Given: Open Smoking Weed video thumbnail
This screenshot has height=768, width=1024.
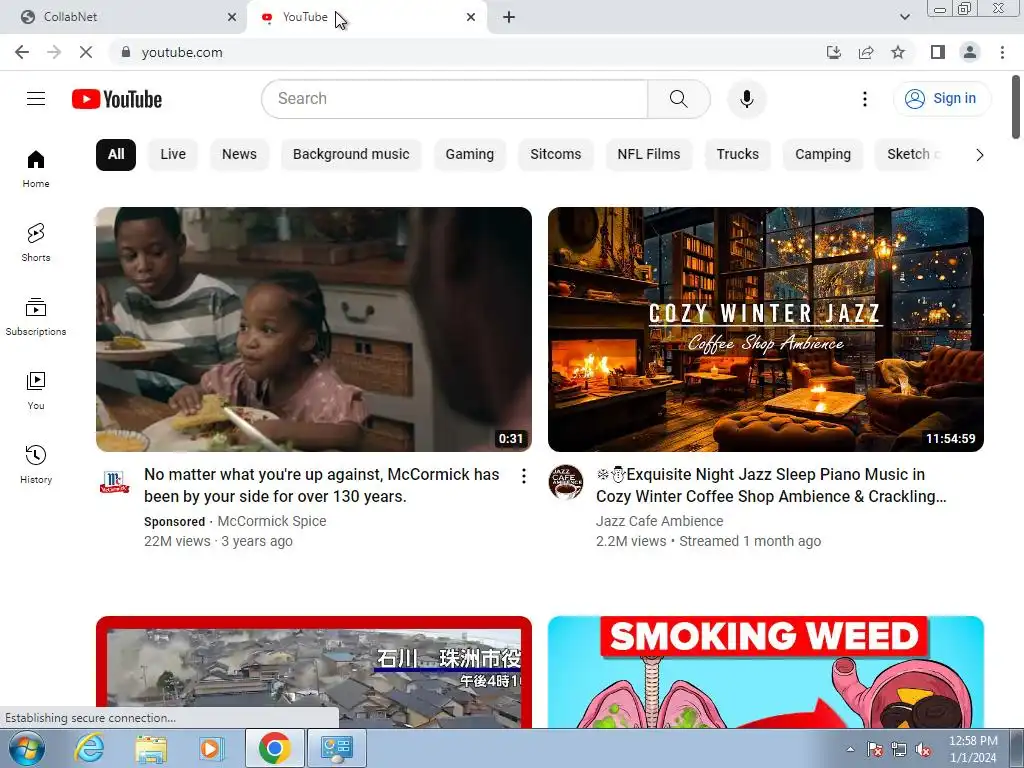Looking at the screenshot, I should (766, 672).
